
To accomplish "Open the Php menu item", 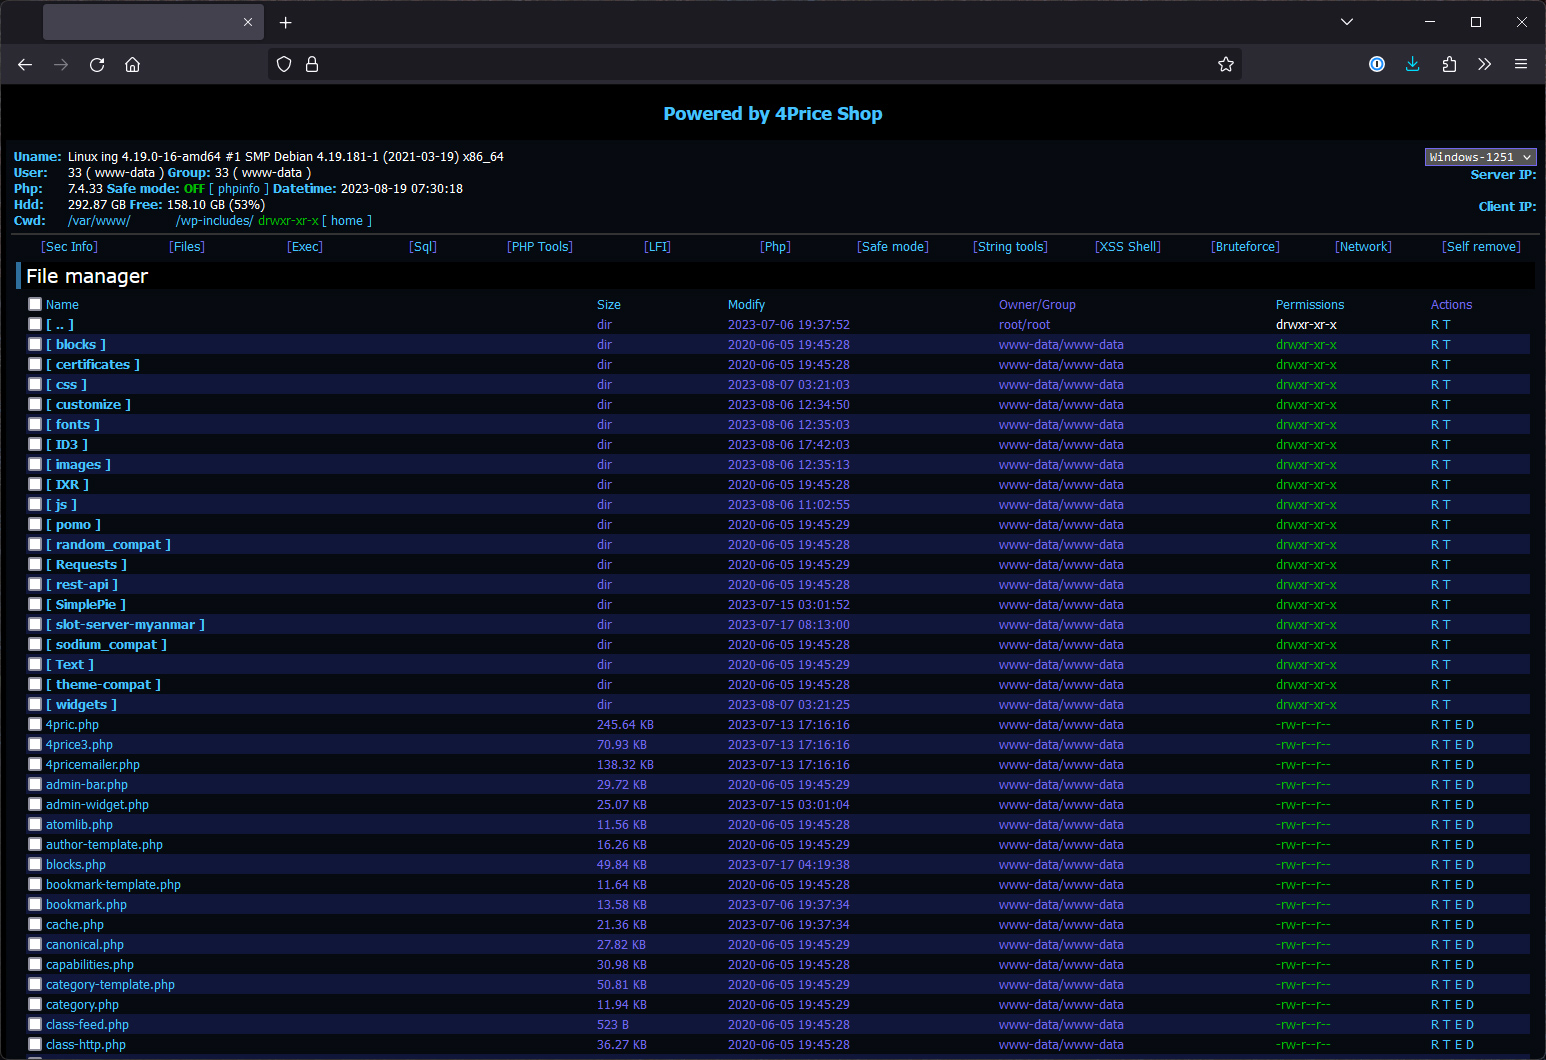I will (775, 247).
